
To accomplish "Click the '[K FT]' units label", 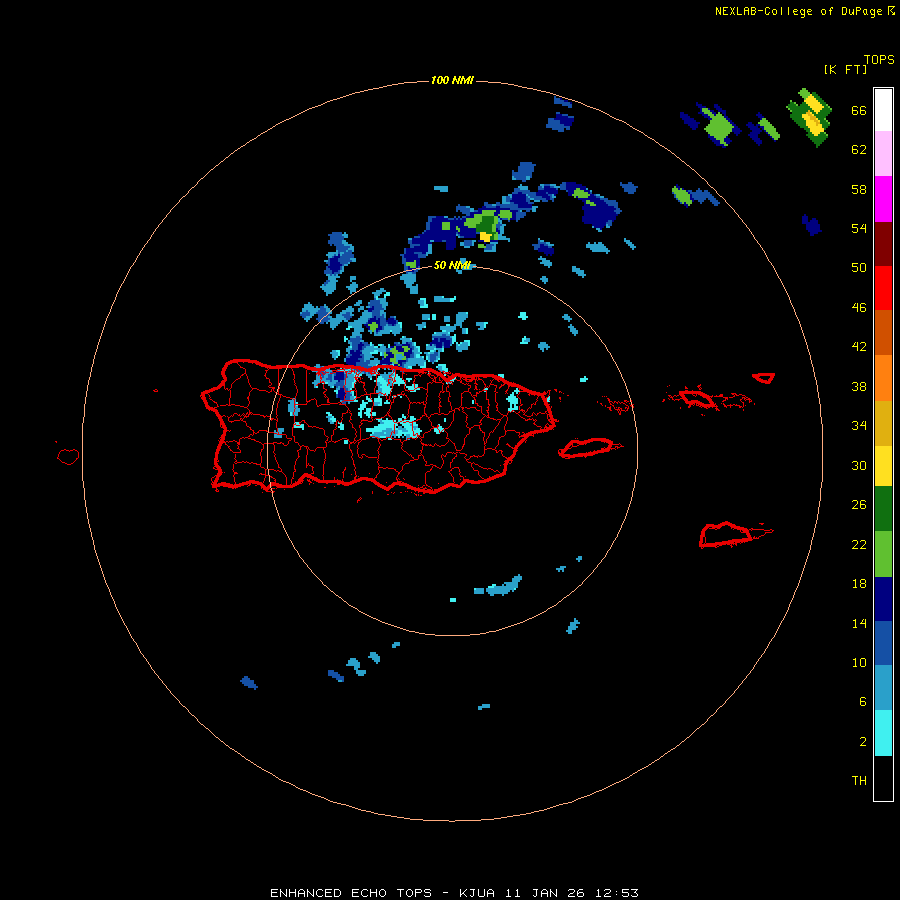I will coord(845,69).
